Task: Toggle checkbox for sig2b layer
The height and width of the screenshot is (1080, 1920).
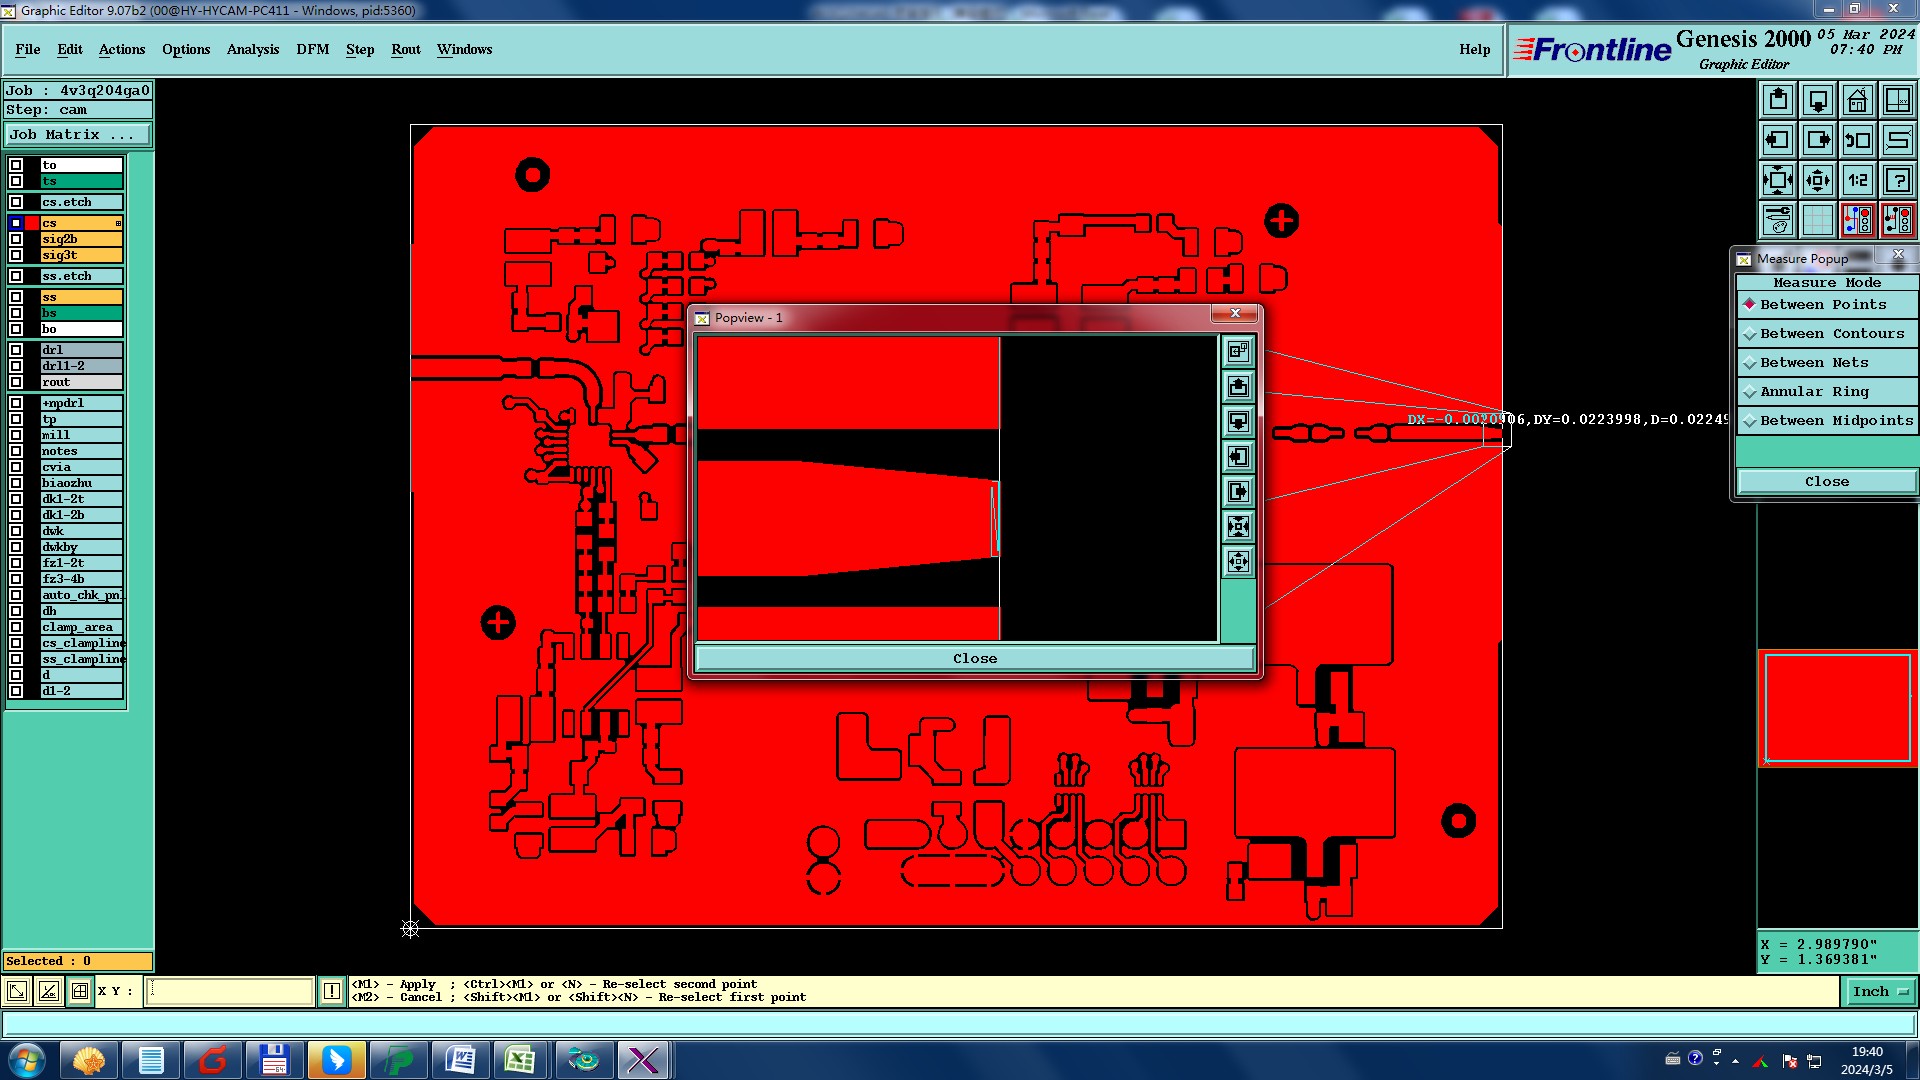Action: [16, 239]
